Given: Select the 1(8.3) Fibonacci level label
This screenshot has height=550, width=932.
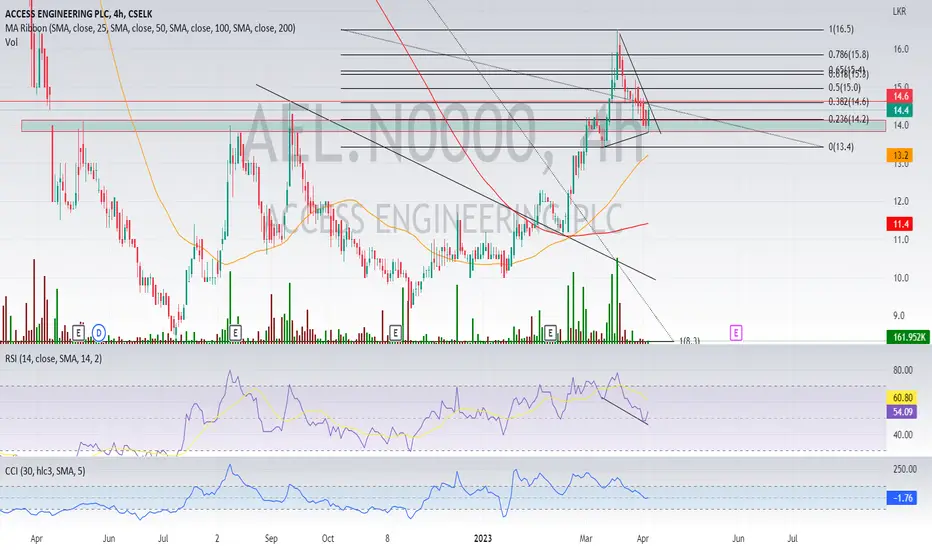Looking at the screenshot, I should click(x=689, y=341).
